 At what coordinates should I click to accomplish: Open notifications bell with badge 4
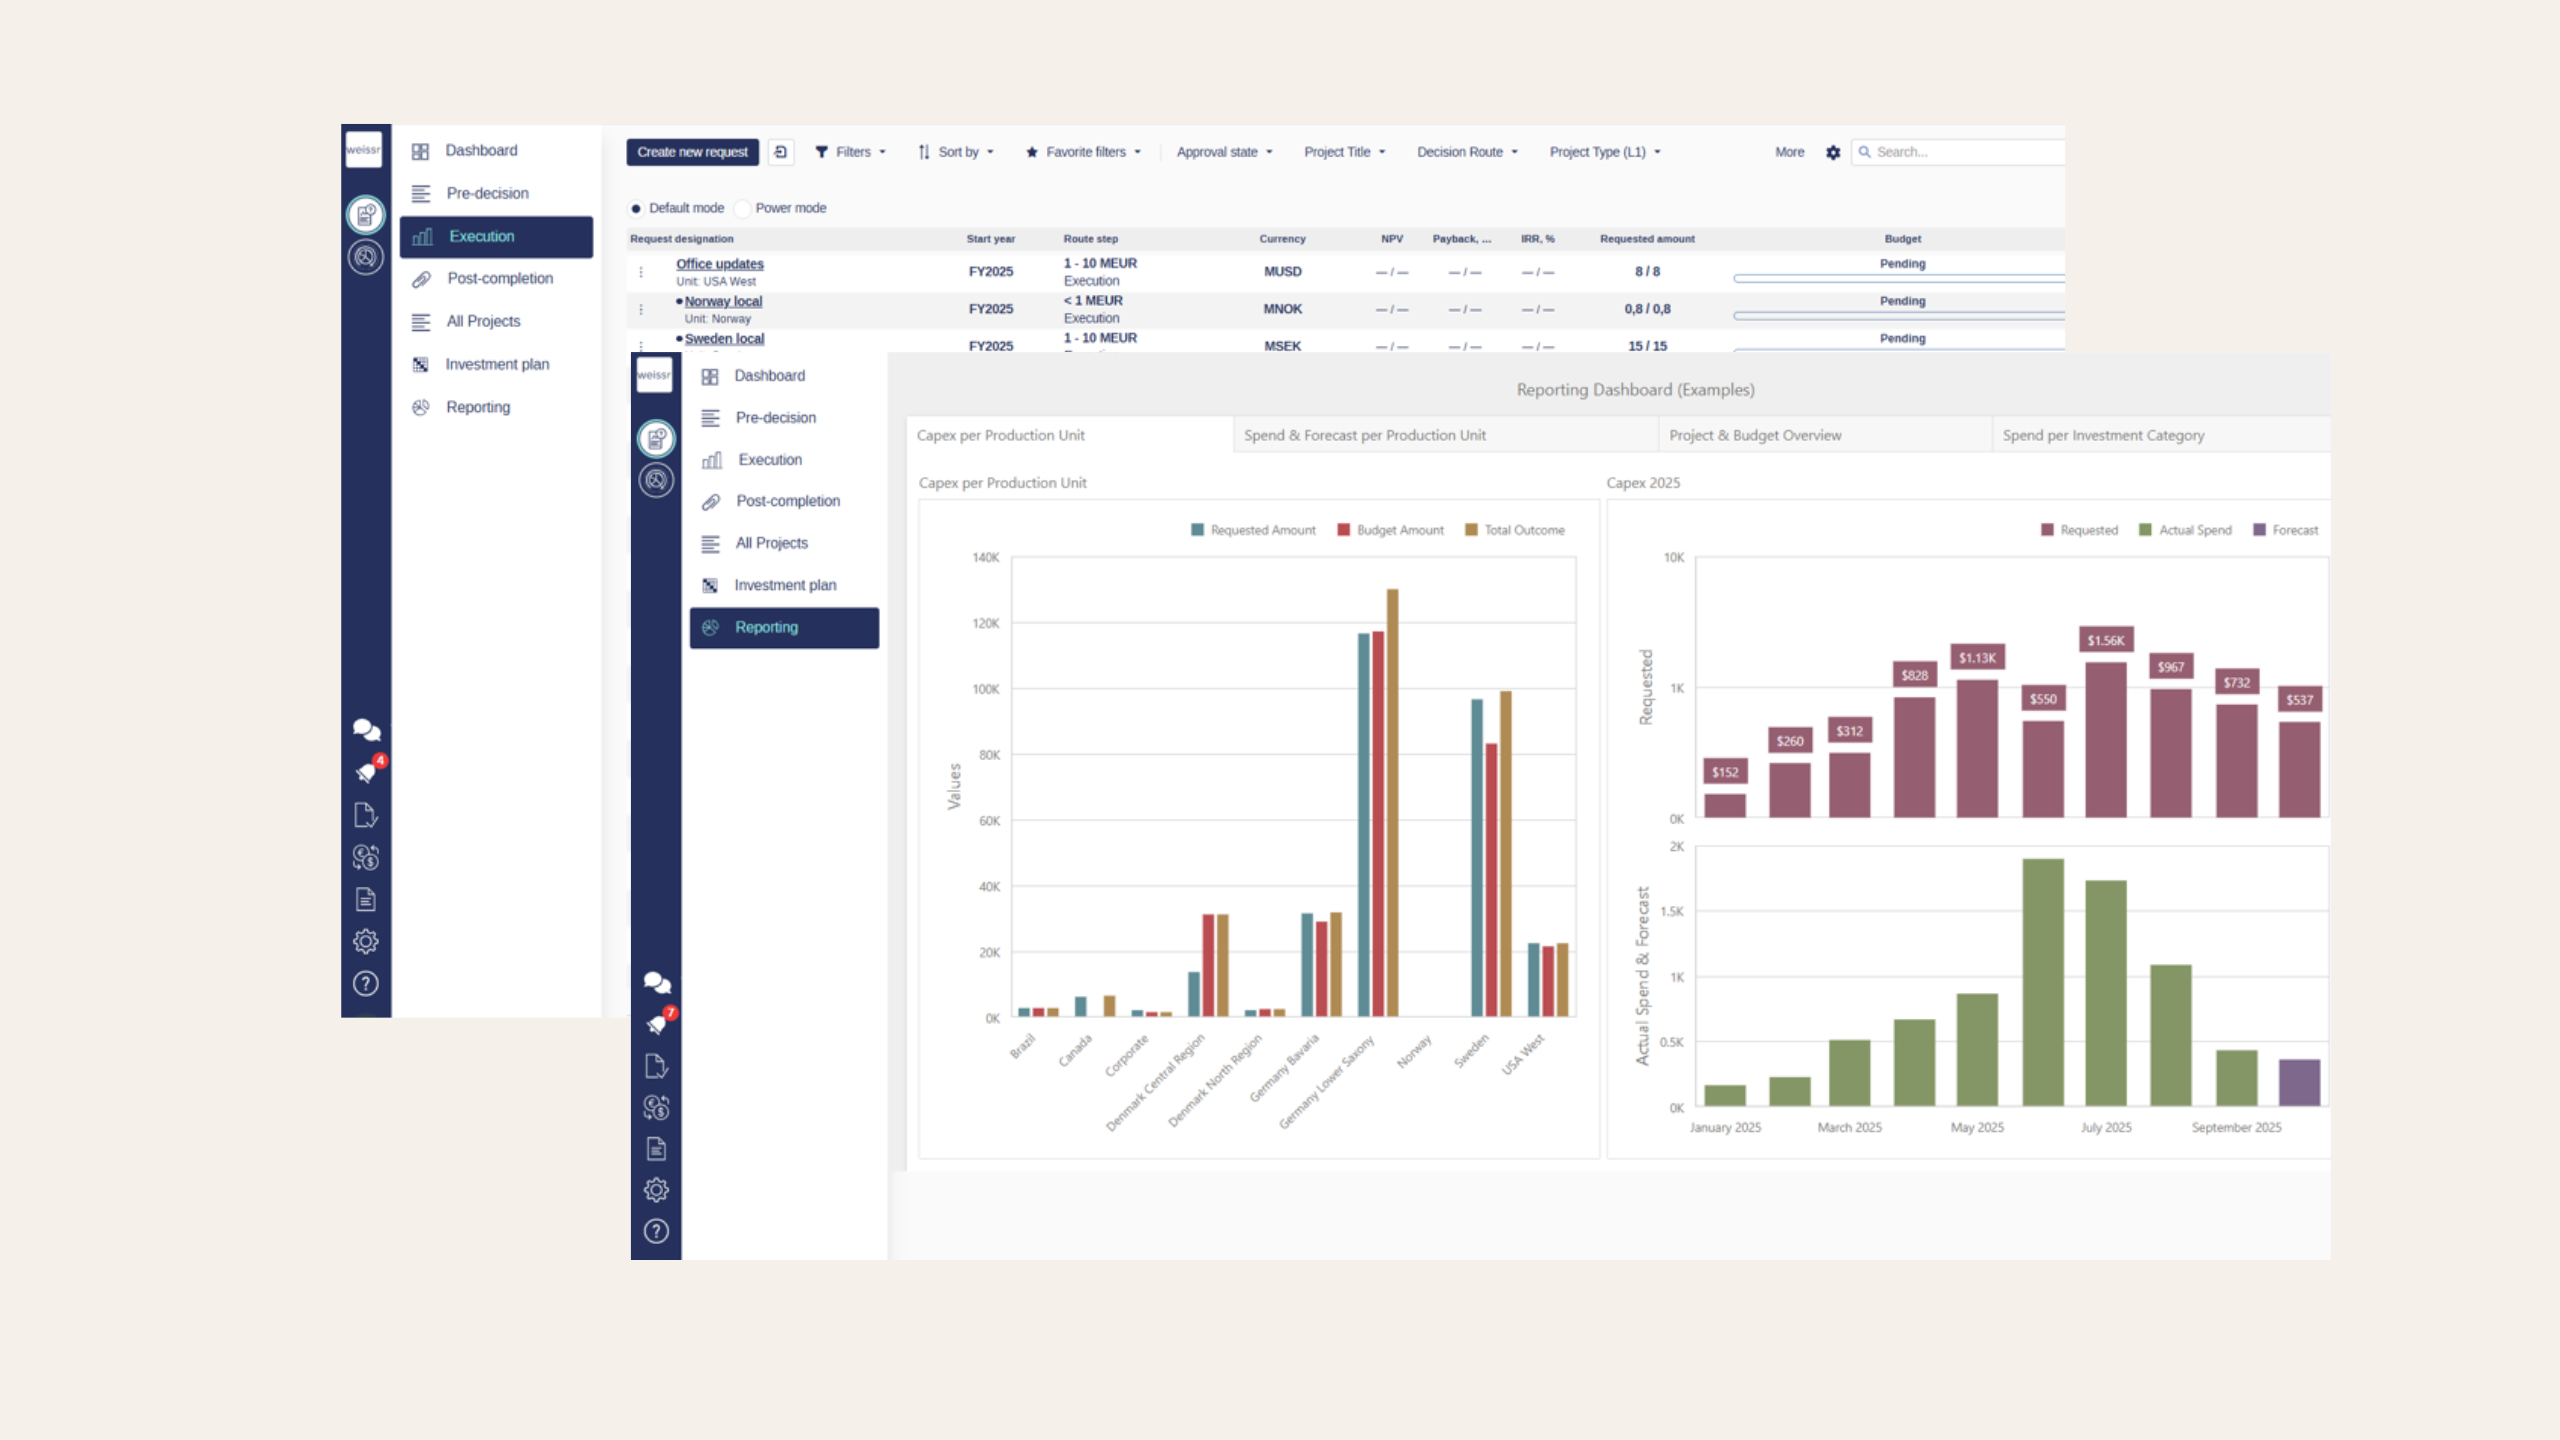366,772
